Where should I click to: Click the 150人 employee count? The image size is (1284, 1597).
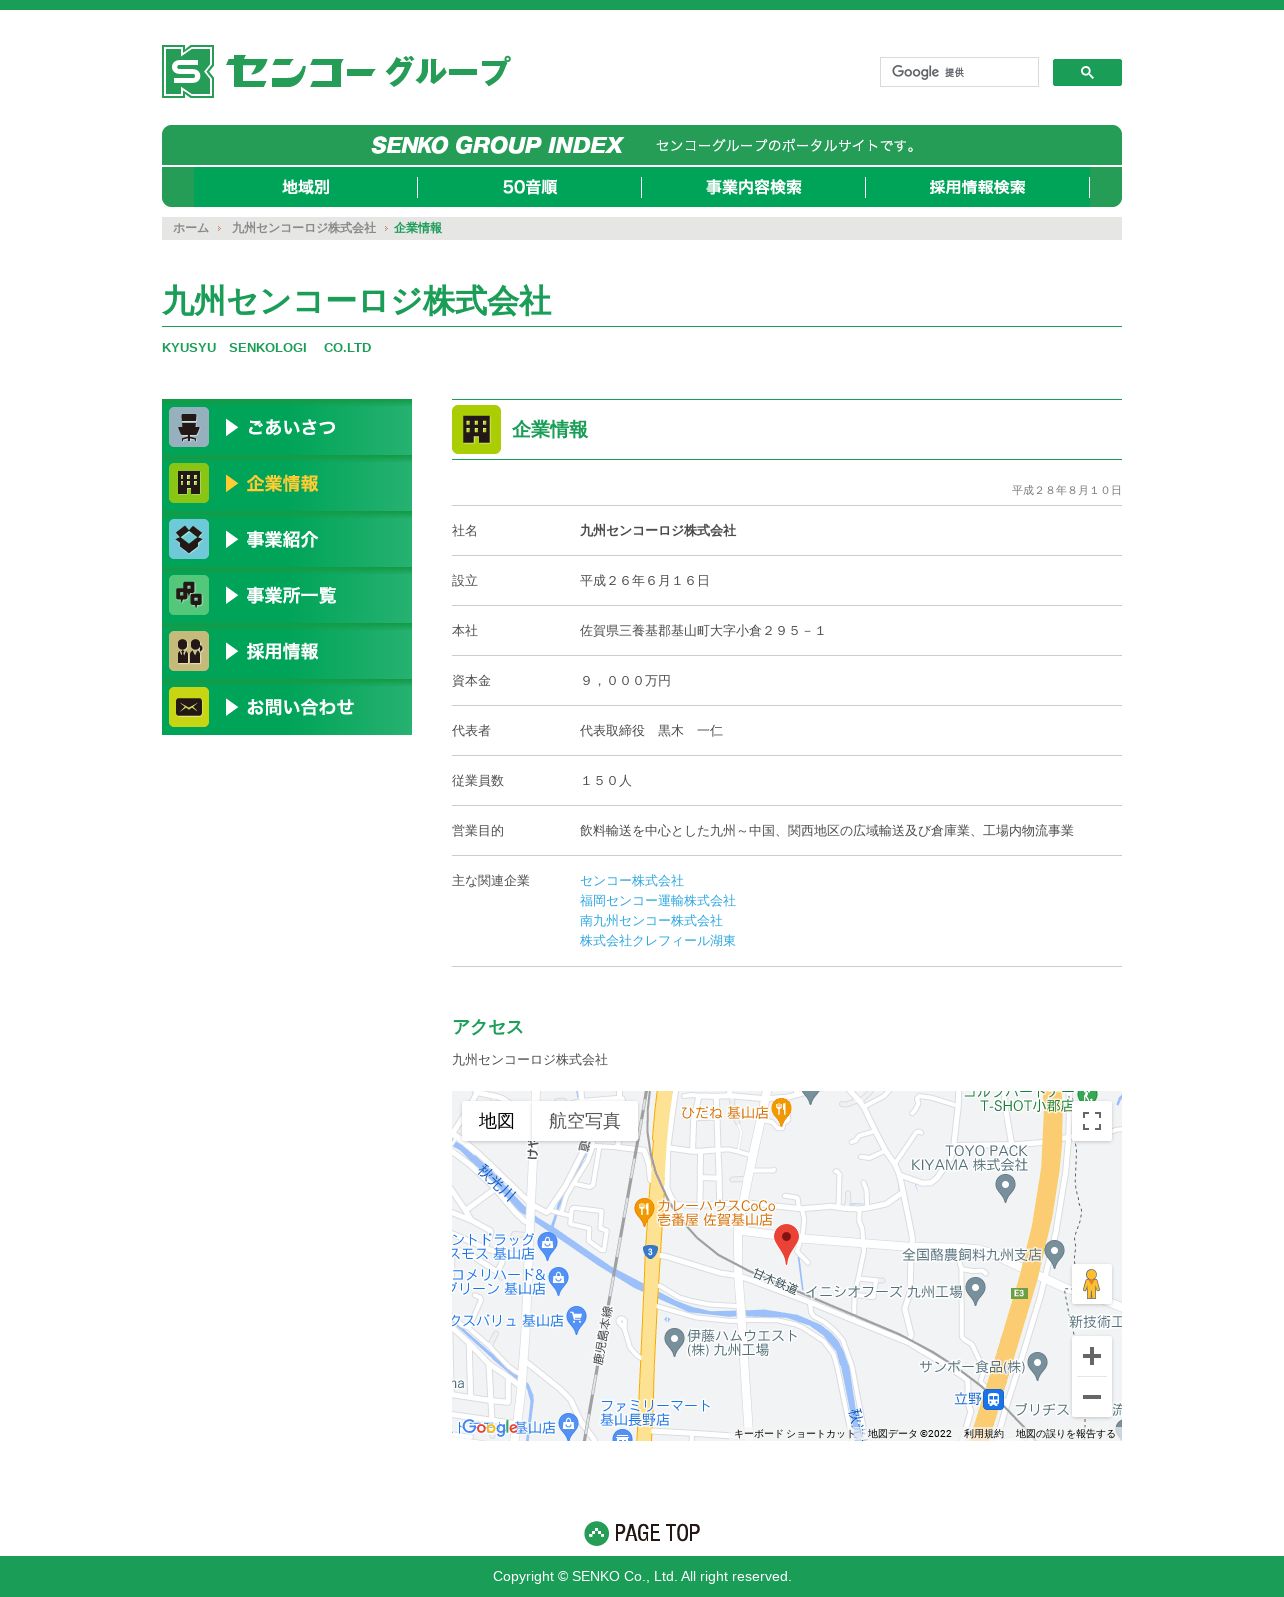pos(606,781)
